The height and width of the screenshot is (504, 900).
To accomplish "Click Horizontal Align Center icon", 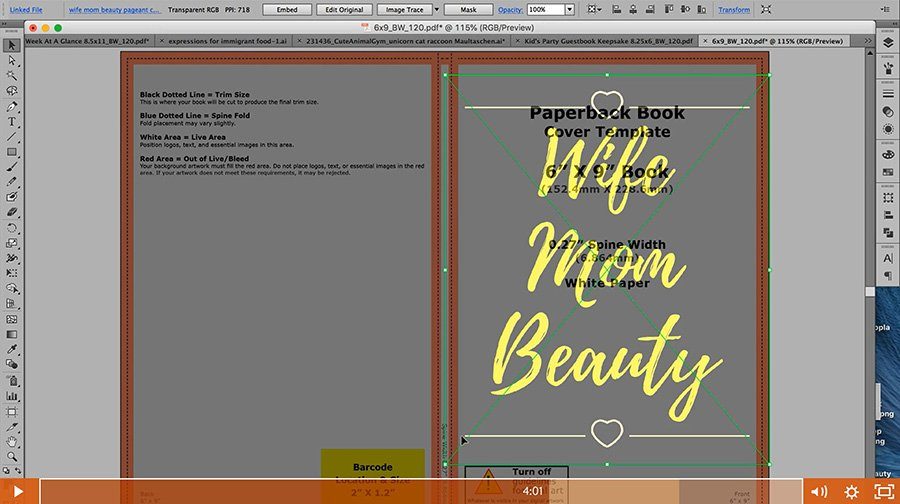I will pyautogui.click(x=633, y=10).
